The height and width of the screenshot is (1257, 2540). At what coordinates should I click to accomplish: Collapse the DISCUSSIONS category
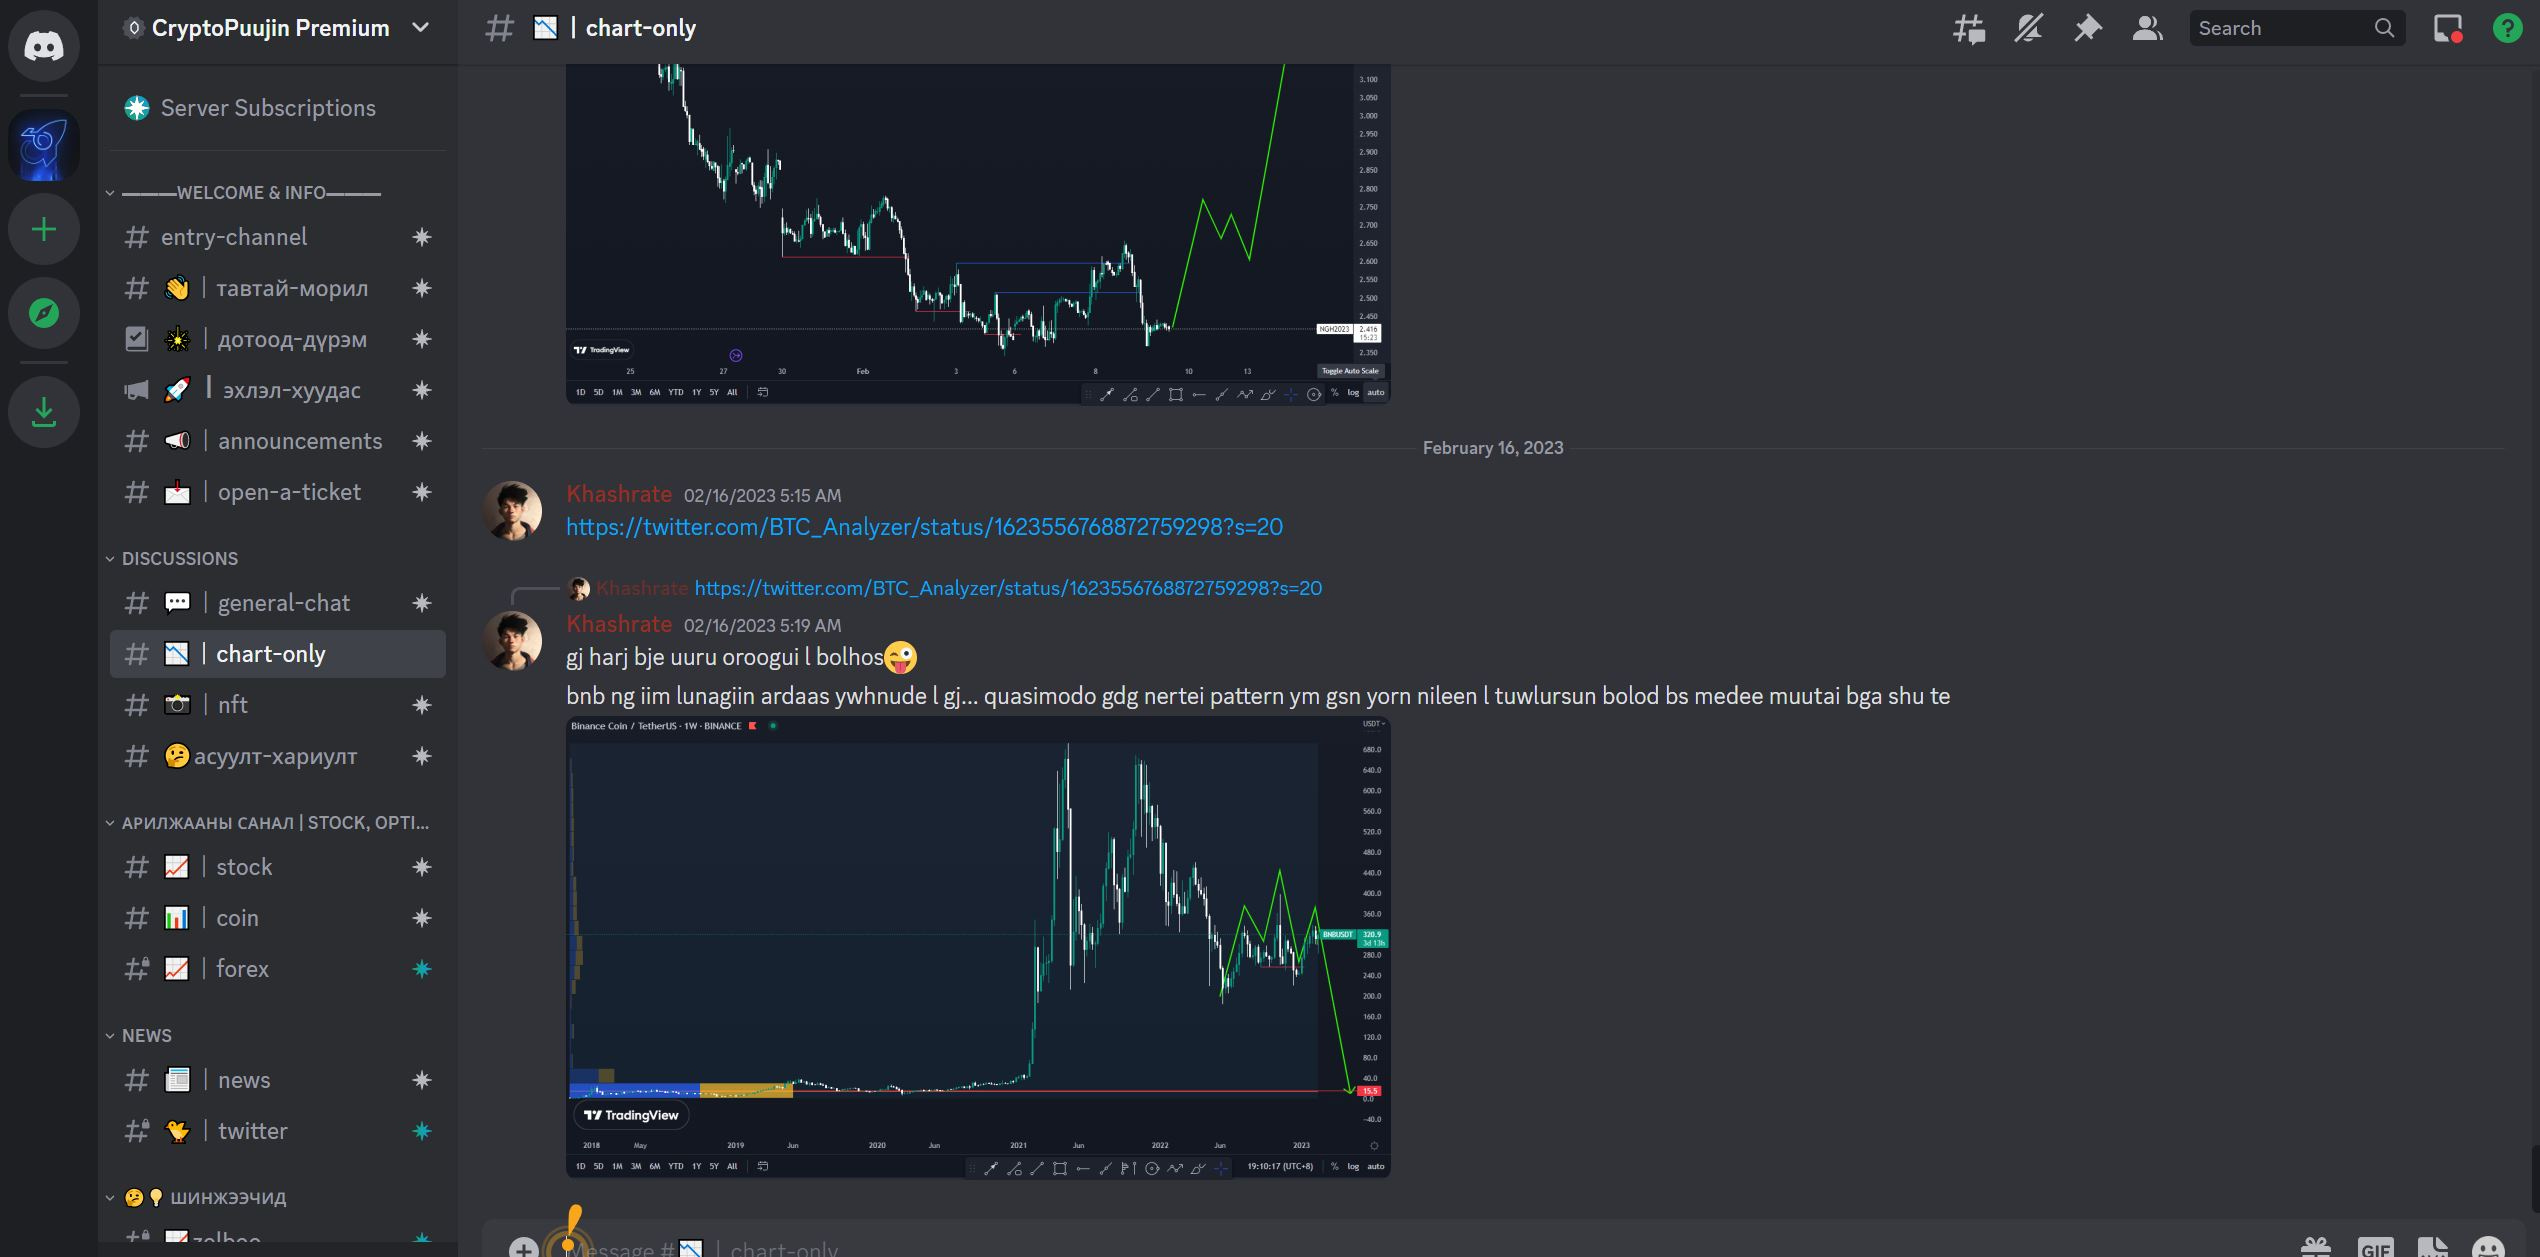coord(178,558)
